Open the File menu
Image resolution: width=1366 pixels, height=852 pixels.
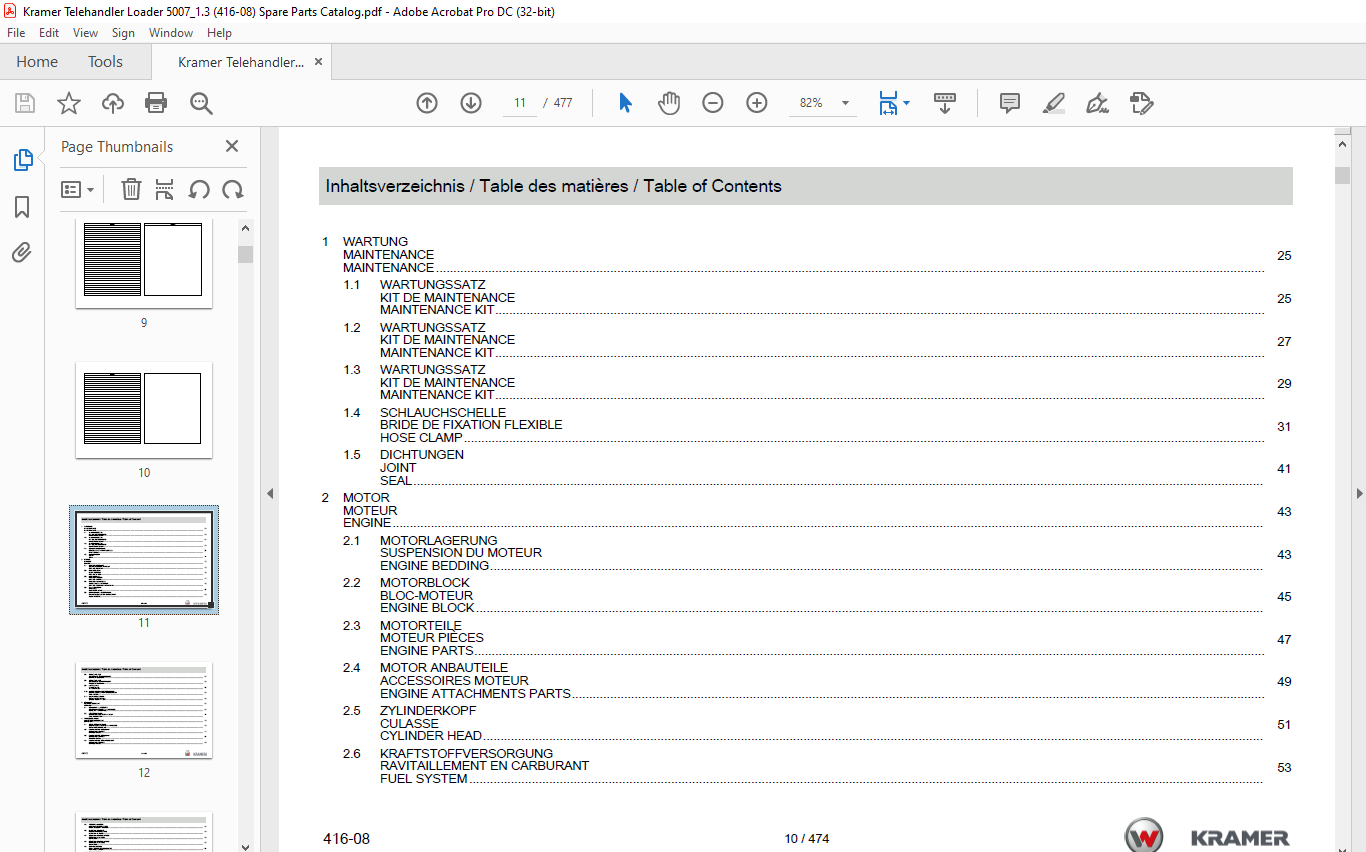(x=16, y=33)
